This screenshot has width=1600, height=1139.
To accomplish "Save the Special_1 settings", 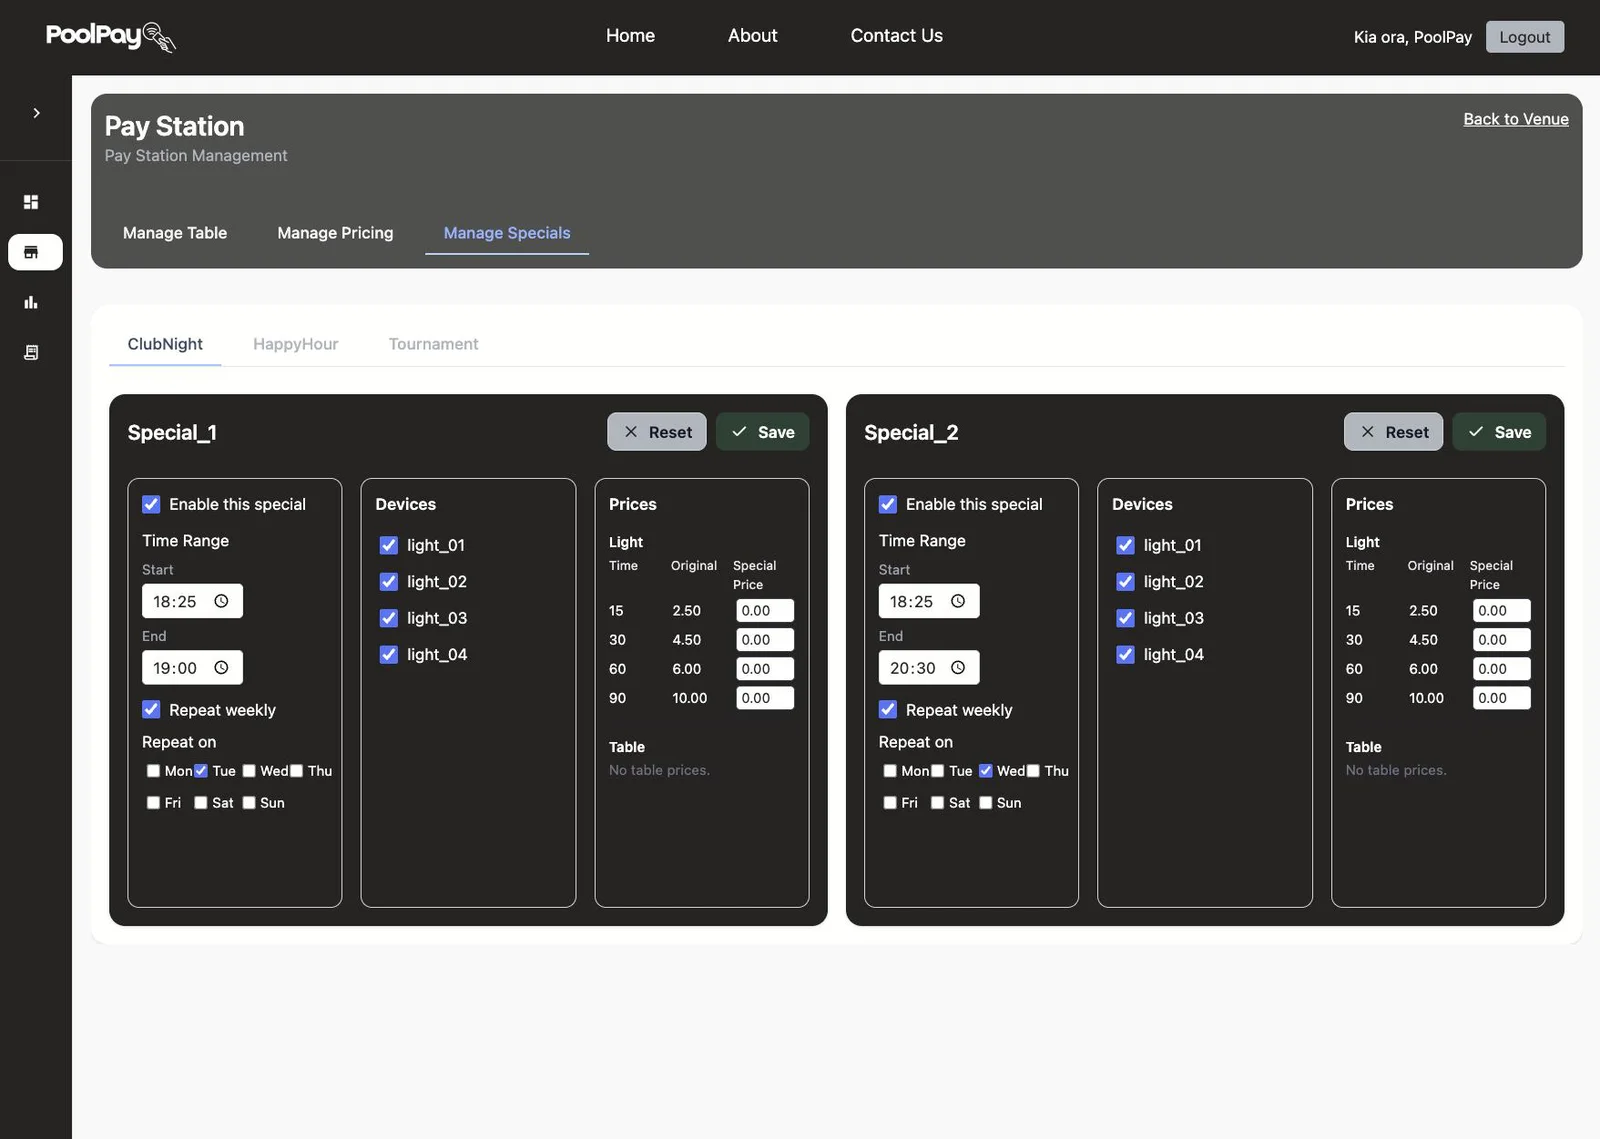I will [x=762, y=432].
